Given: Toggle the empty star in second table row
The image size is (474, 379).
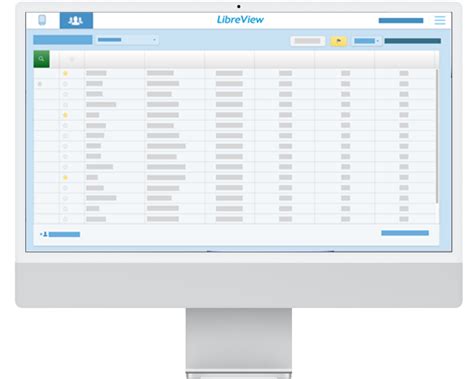Looking at the screenshot, I should point(65,84).
